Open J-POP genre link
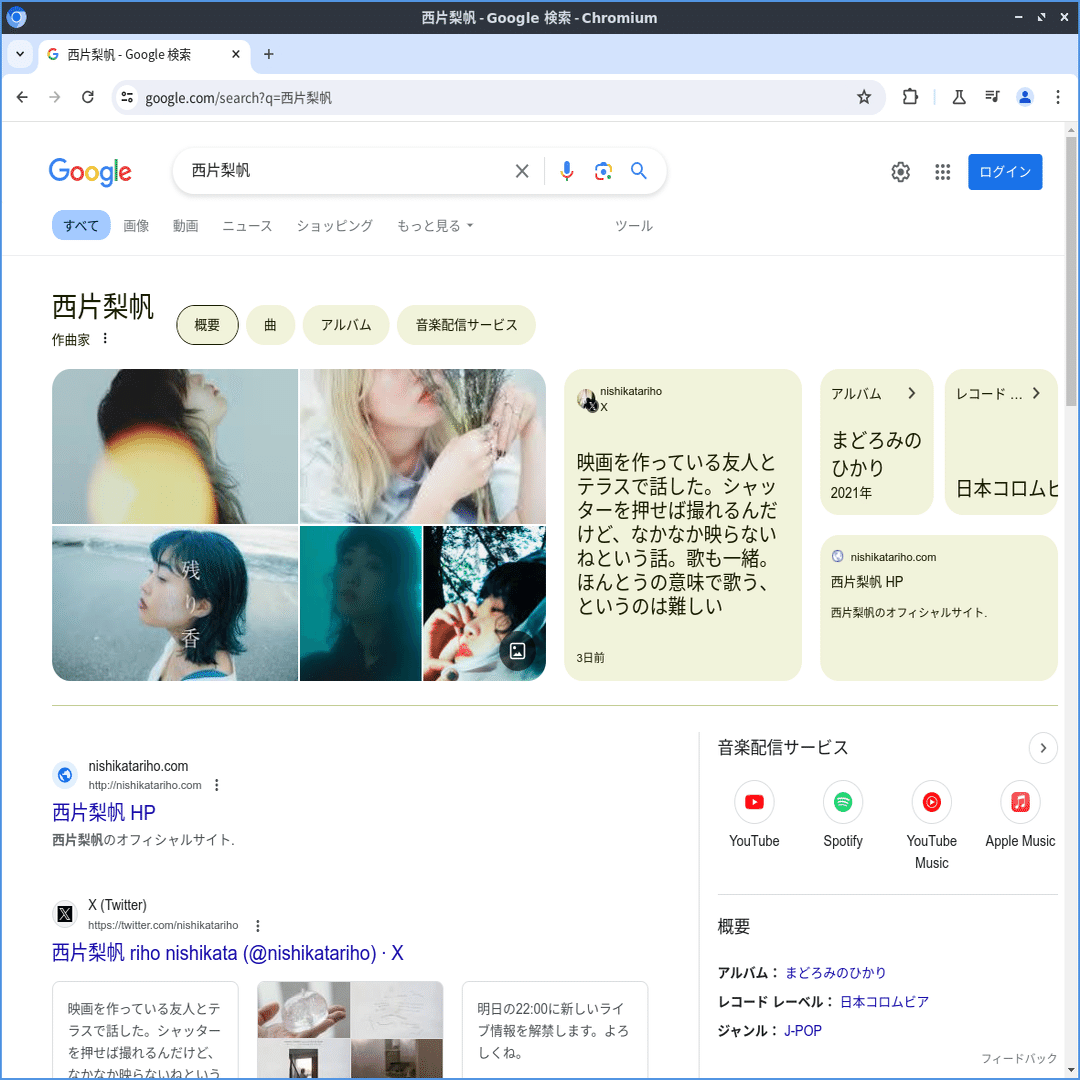 pyautogui.click(x=803, y=1030)
